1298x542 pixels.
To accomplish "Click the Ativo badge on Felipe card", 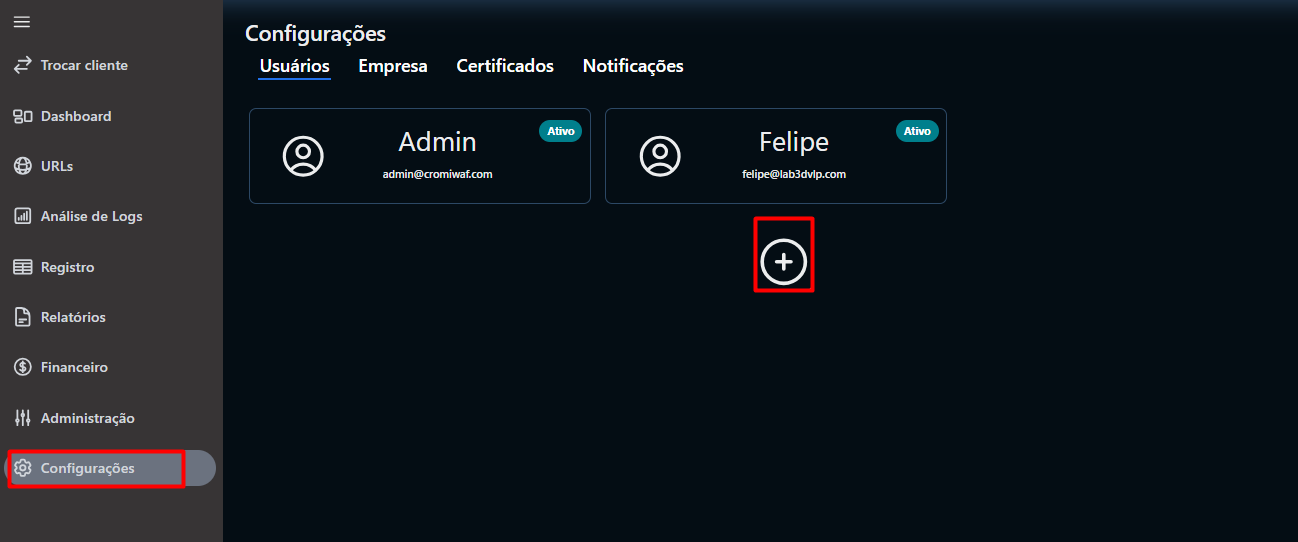I will [x=917, y=131].
